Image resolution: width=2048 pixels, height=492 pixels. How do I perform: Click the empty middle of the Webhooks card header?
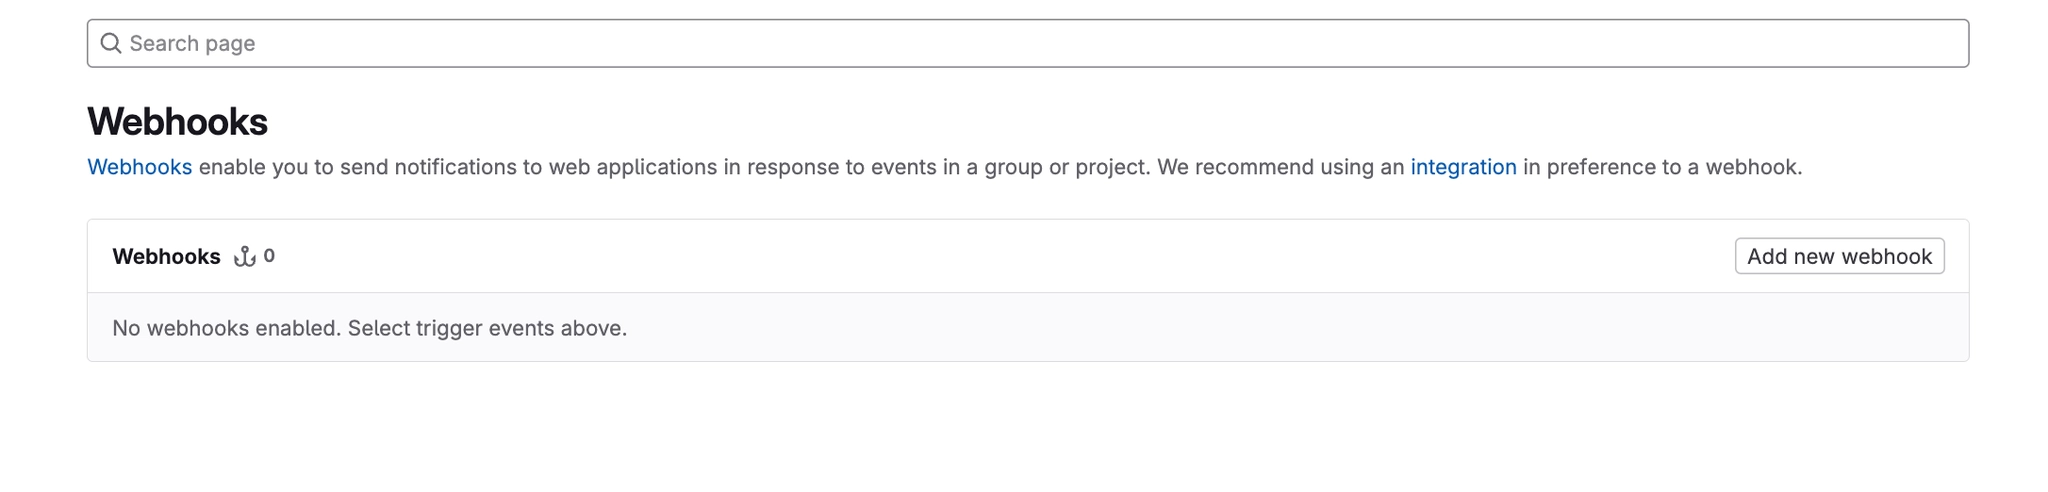[1000, 257]
